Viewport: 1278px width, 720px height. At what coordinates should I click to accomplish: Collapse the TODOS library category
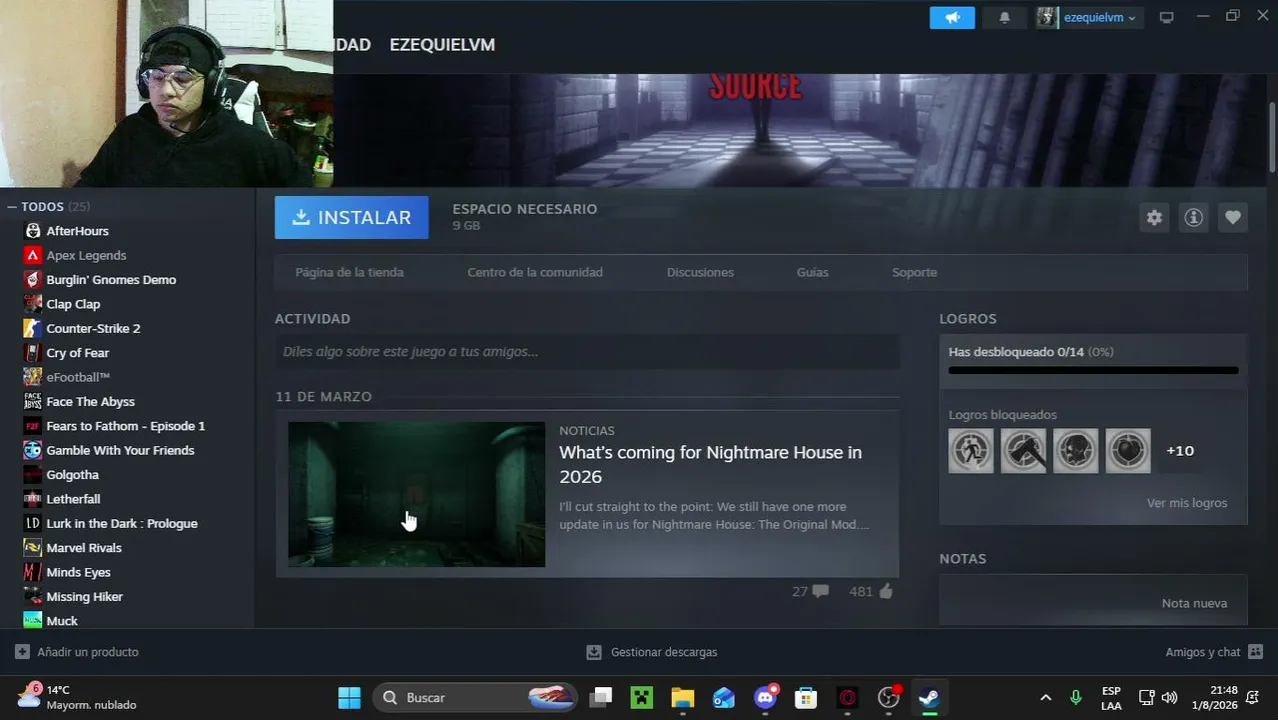pyautogui.click(x=12, y=207)
